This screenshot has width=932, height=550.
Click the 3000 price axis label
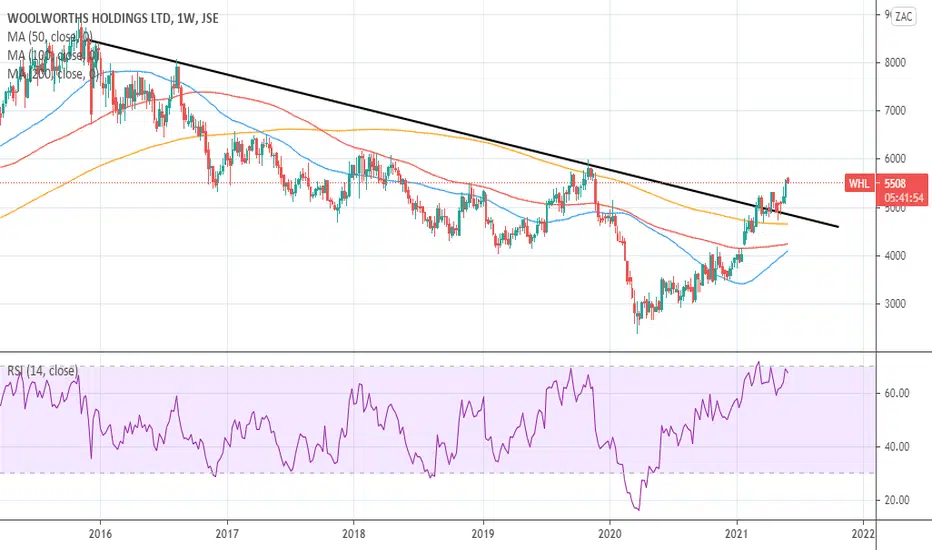[895, 304]
